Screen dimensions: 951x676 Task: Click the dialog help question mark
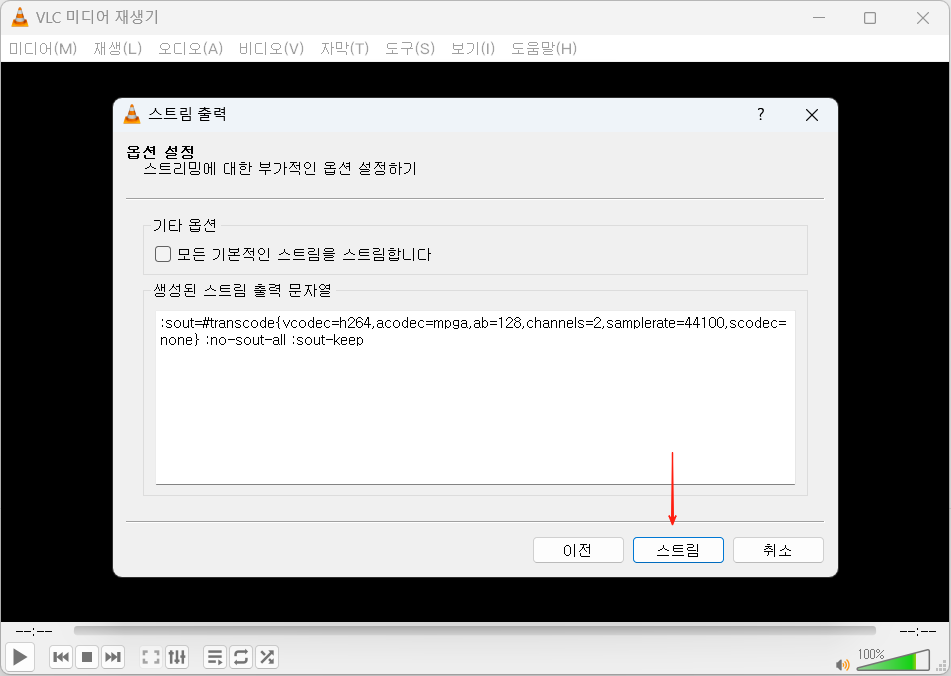[760, 115]
